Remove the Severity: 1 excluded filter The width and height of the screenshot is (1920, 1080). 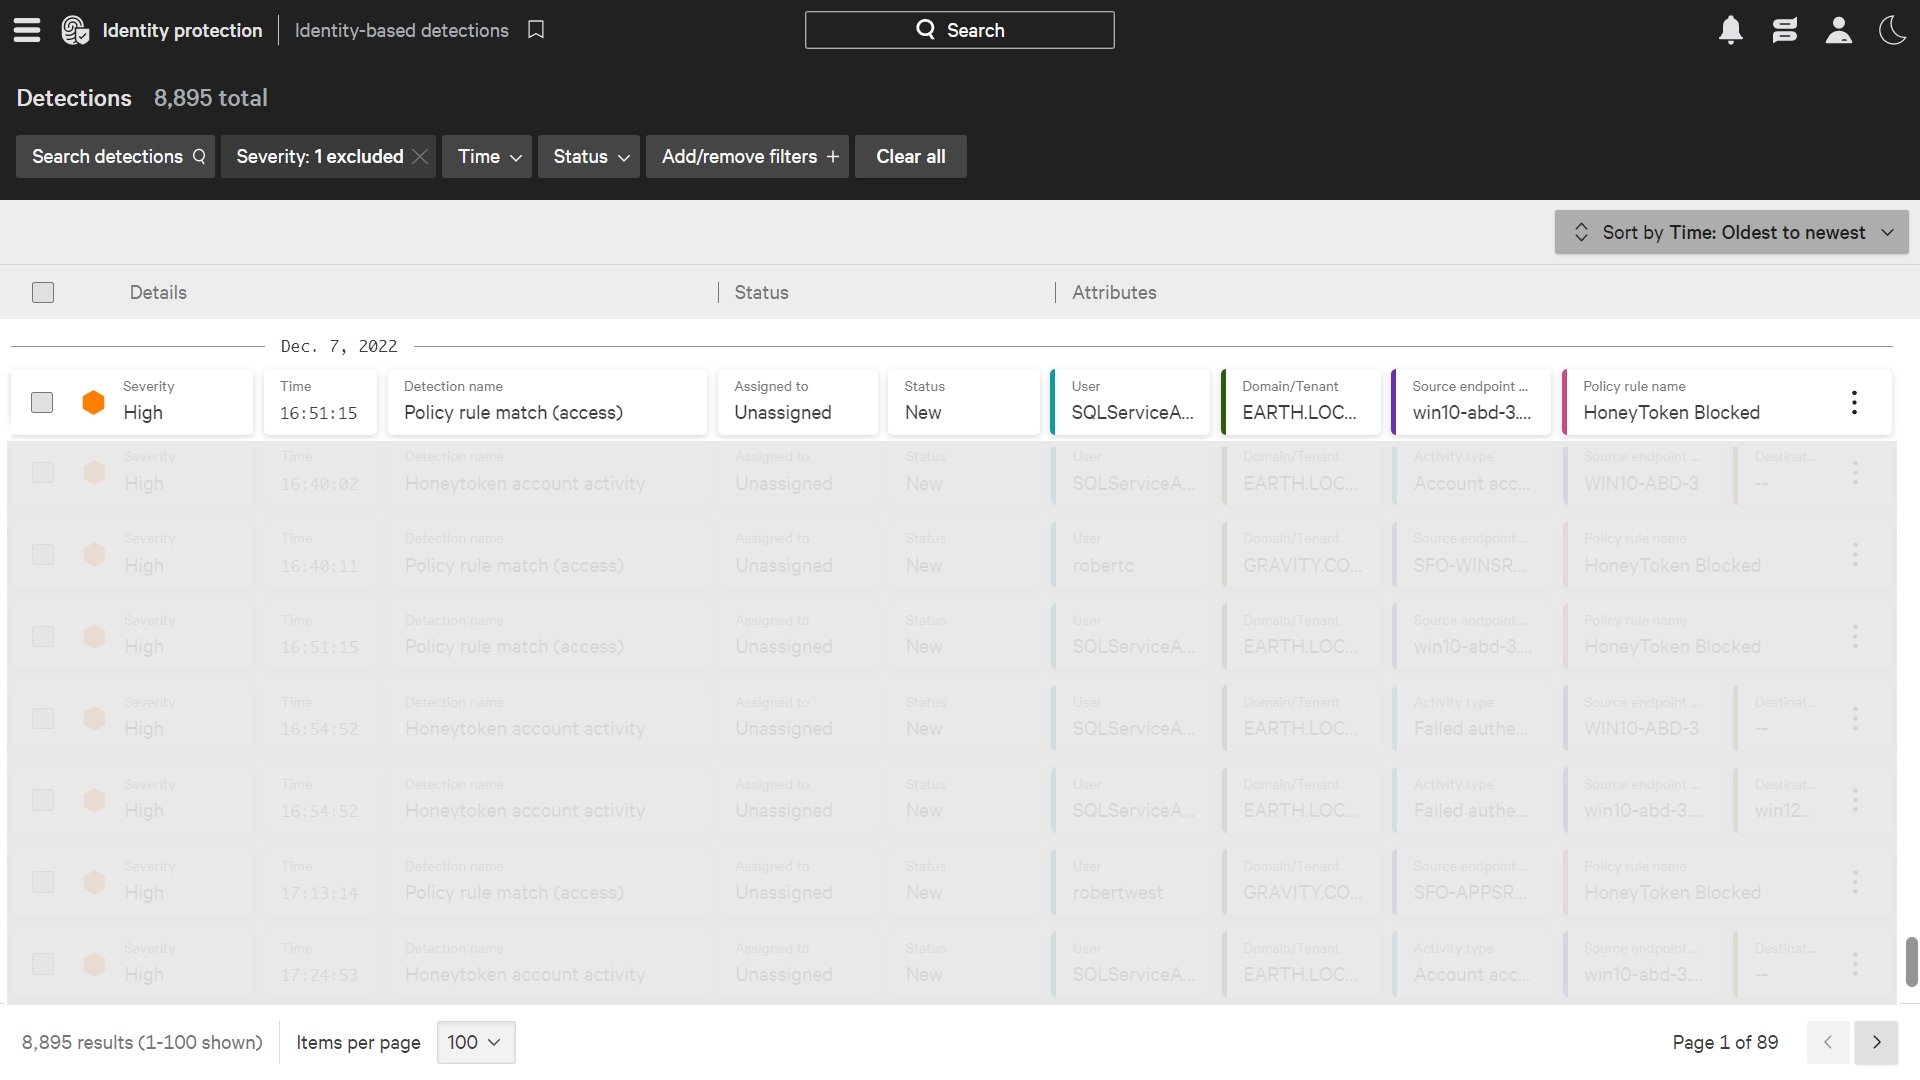[x=420, y=157]
